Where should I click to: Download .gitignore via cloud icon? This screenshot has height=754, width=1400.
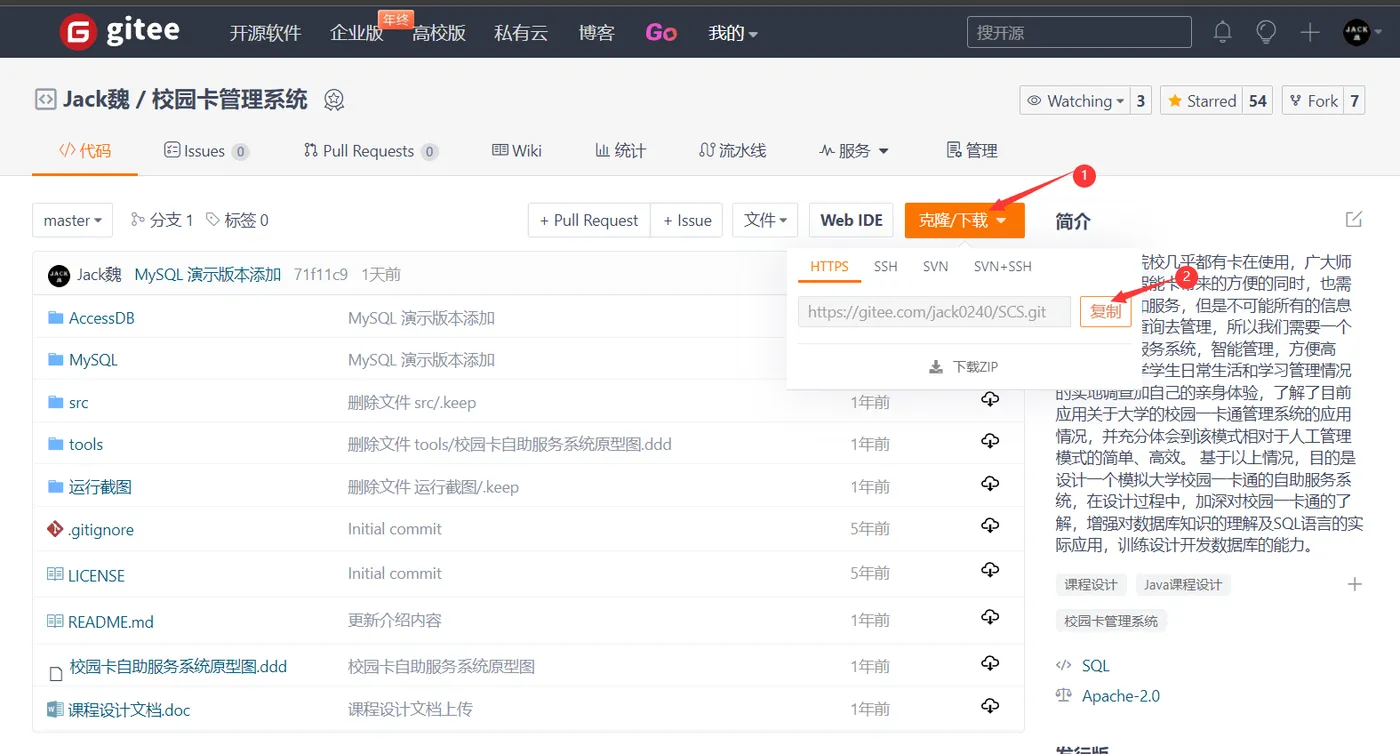[990, 525]
